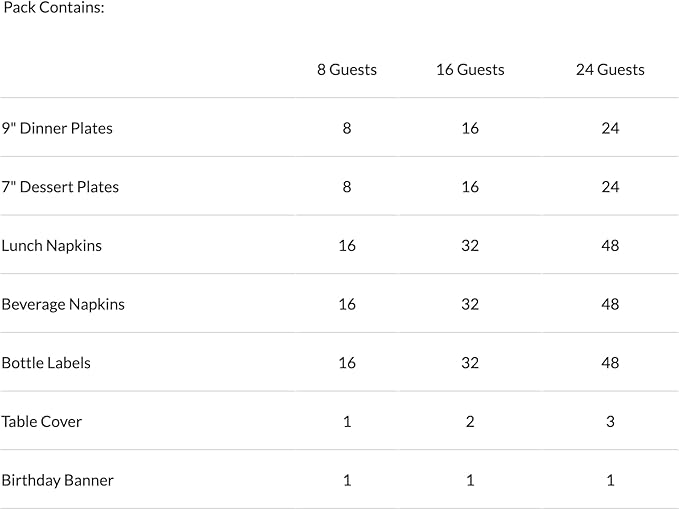Screen dimensions: 679x510
Task: Select Lunch Napkins count for 16 Guests
Action: click(x=470, y=246)
